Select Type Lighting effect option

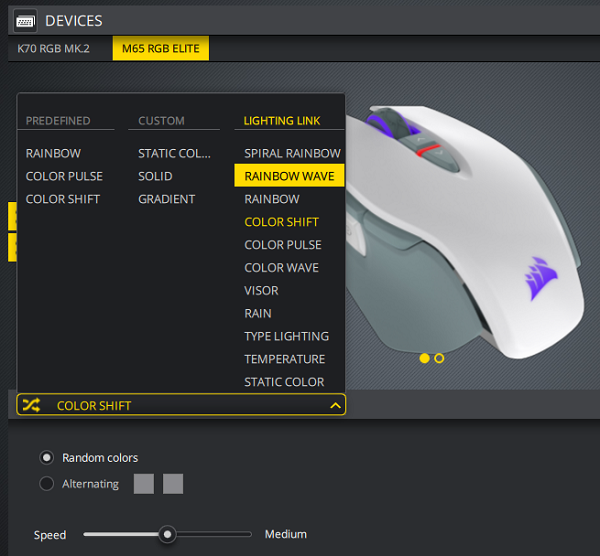tap(286, 336)
